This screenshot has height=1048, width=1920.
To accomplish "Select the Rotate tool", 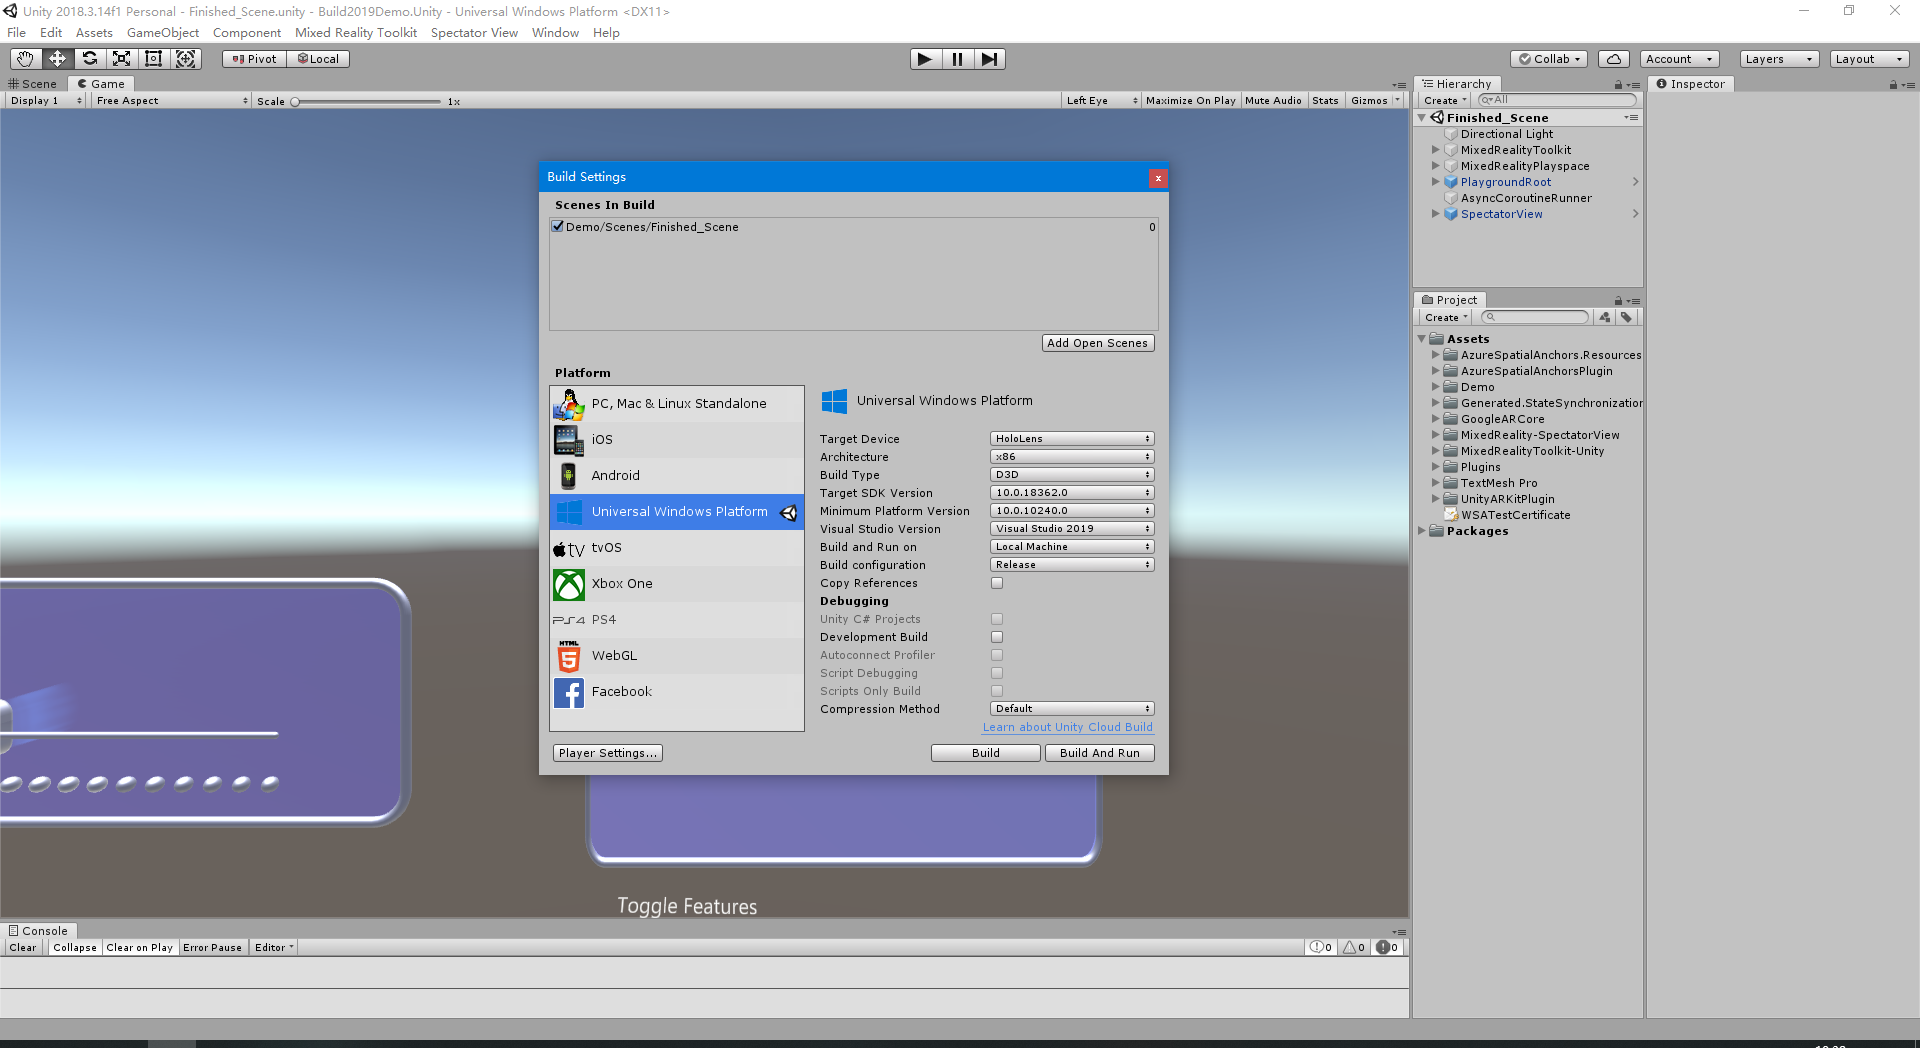I will click(x=89, y=59).
